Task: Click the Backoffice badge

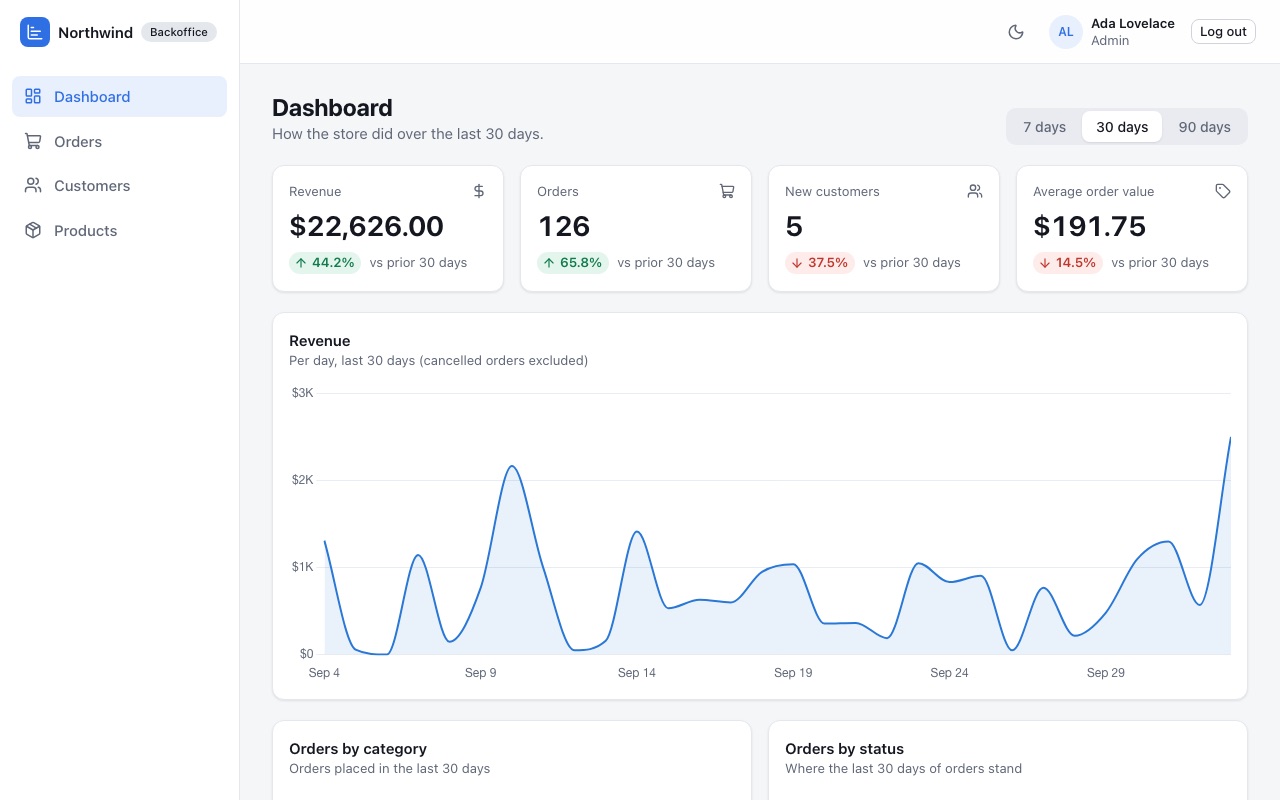Action: pos(179,32)
